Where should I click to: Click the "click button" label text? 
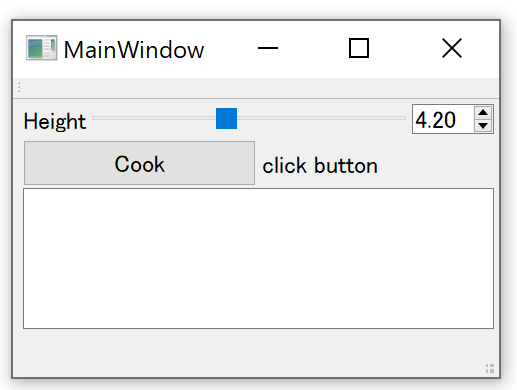(320, 165)
